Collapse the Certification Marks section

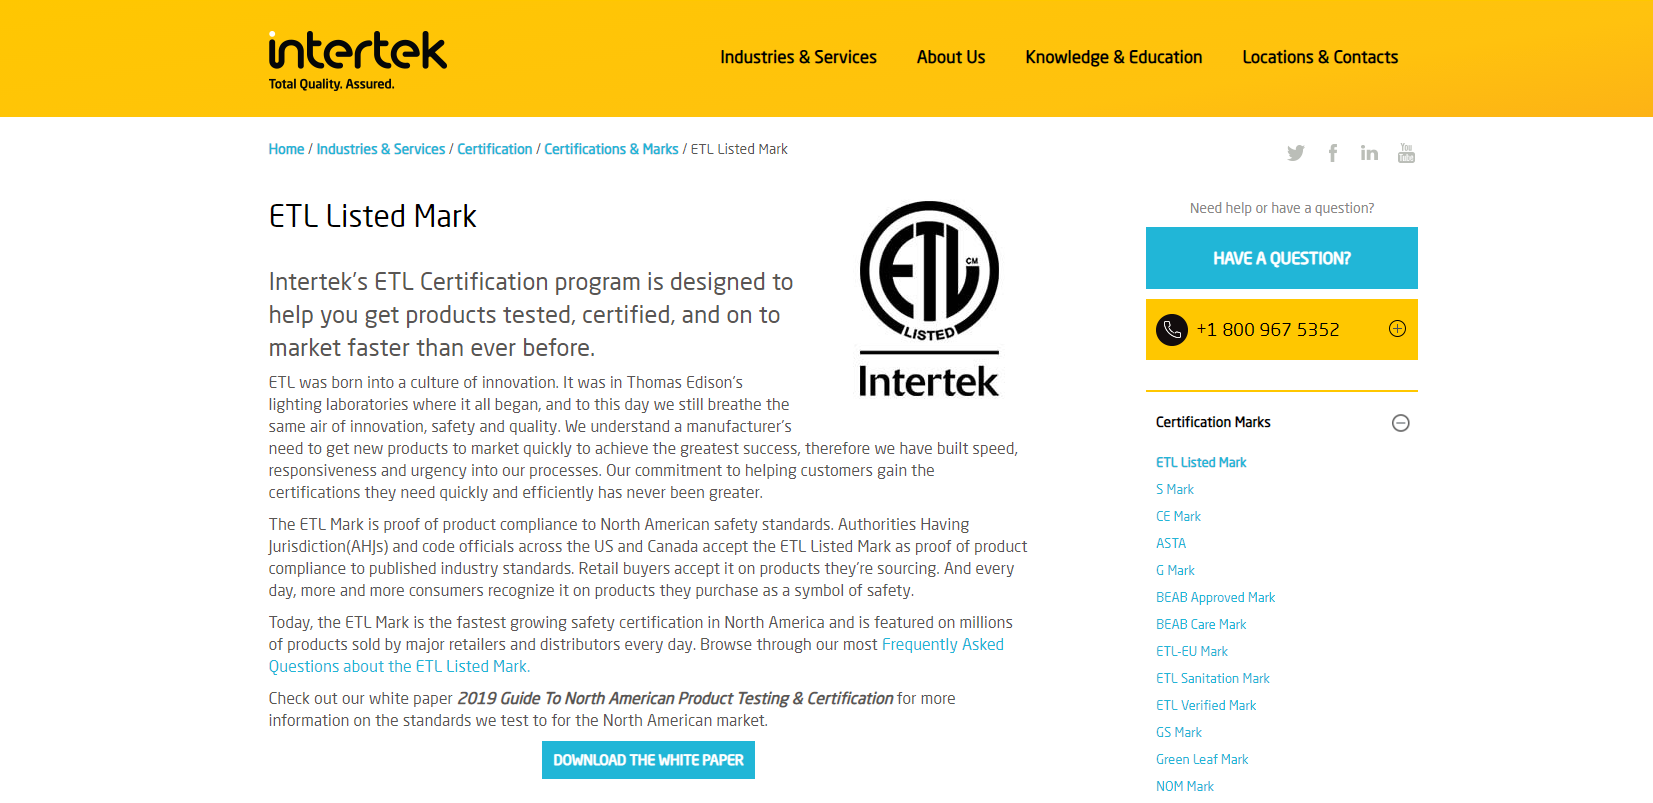point(1400,423)
